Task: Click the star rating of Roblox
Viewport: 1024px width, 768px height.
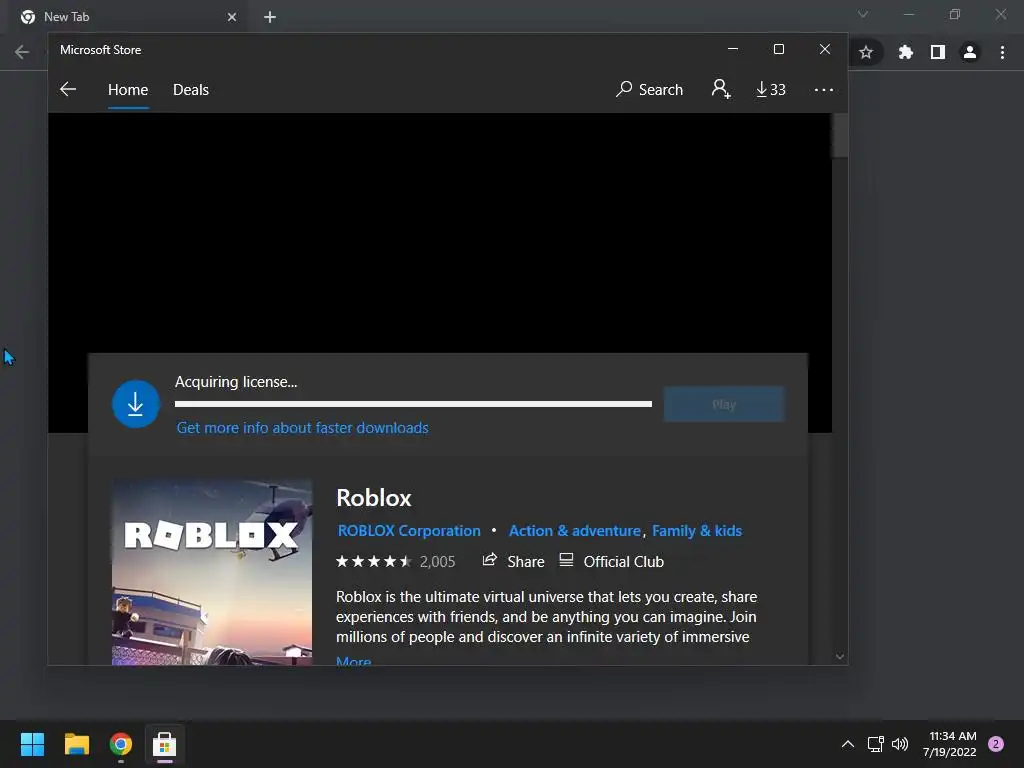Action: click(x=374, y=562)
